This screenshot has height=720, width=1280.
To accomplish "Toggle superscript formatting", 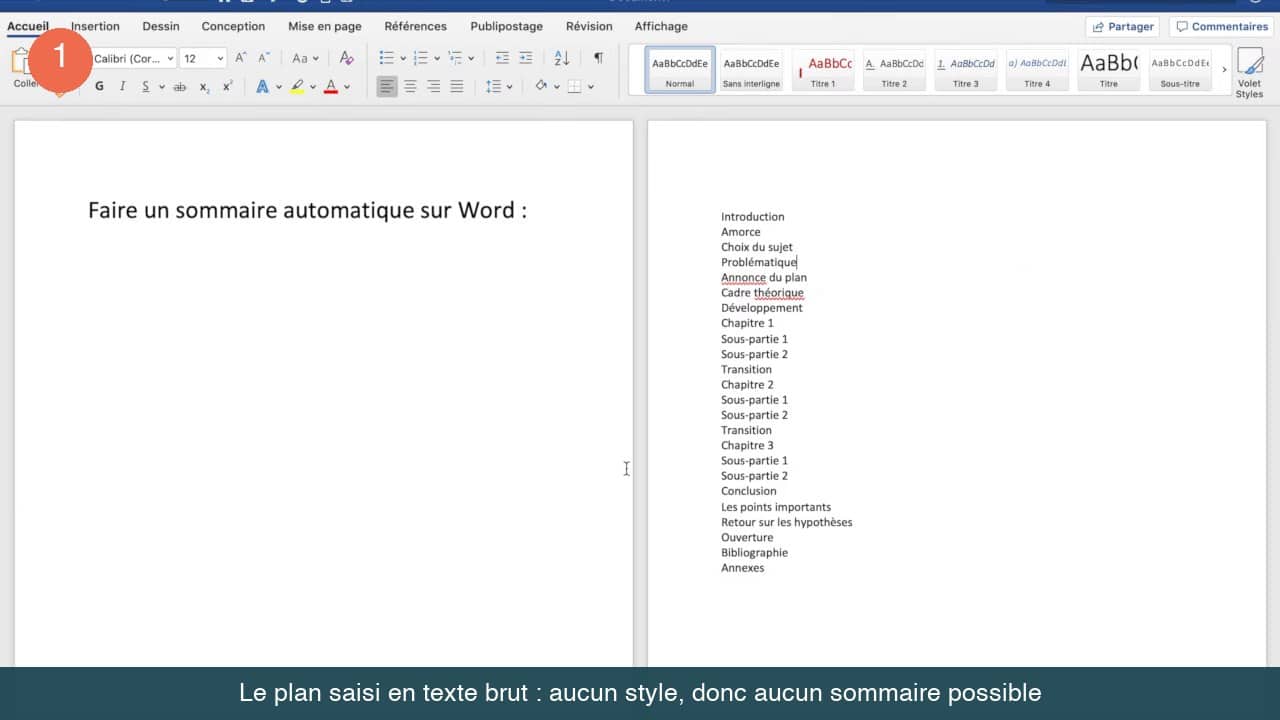I will [x=227, y=87].
